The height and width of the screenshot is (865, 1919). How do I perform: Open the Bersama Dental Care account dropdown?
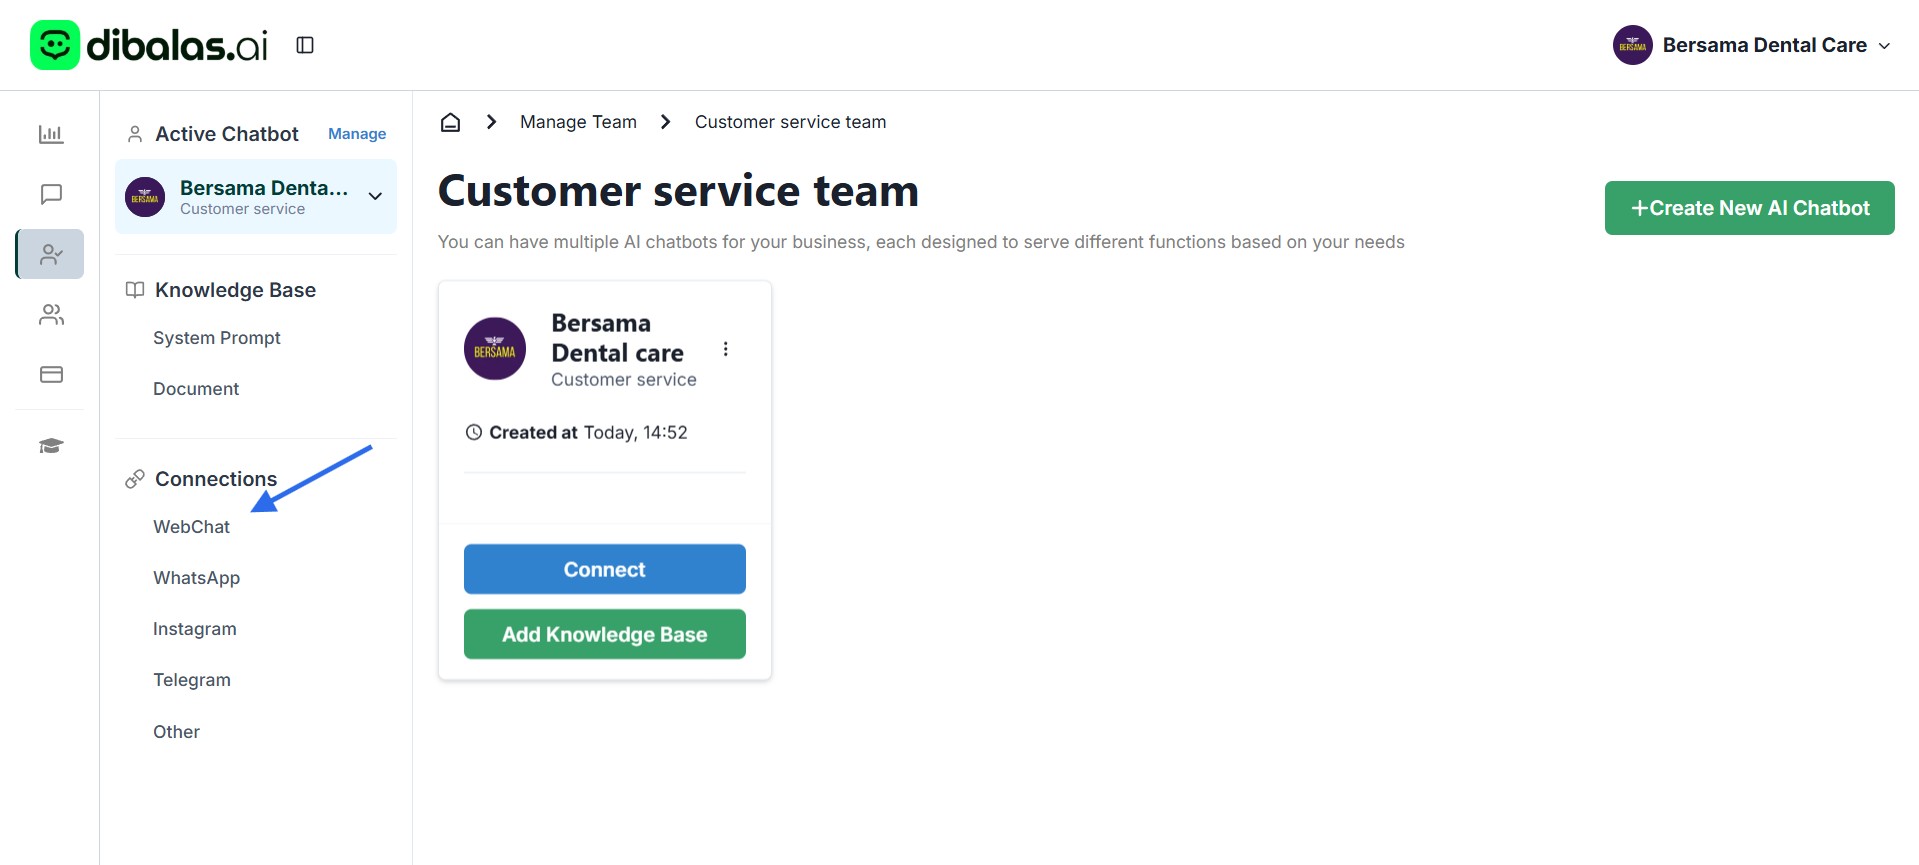point(1752,45)
